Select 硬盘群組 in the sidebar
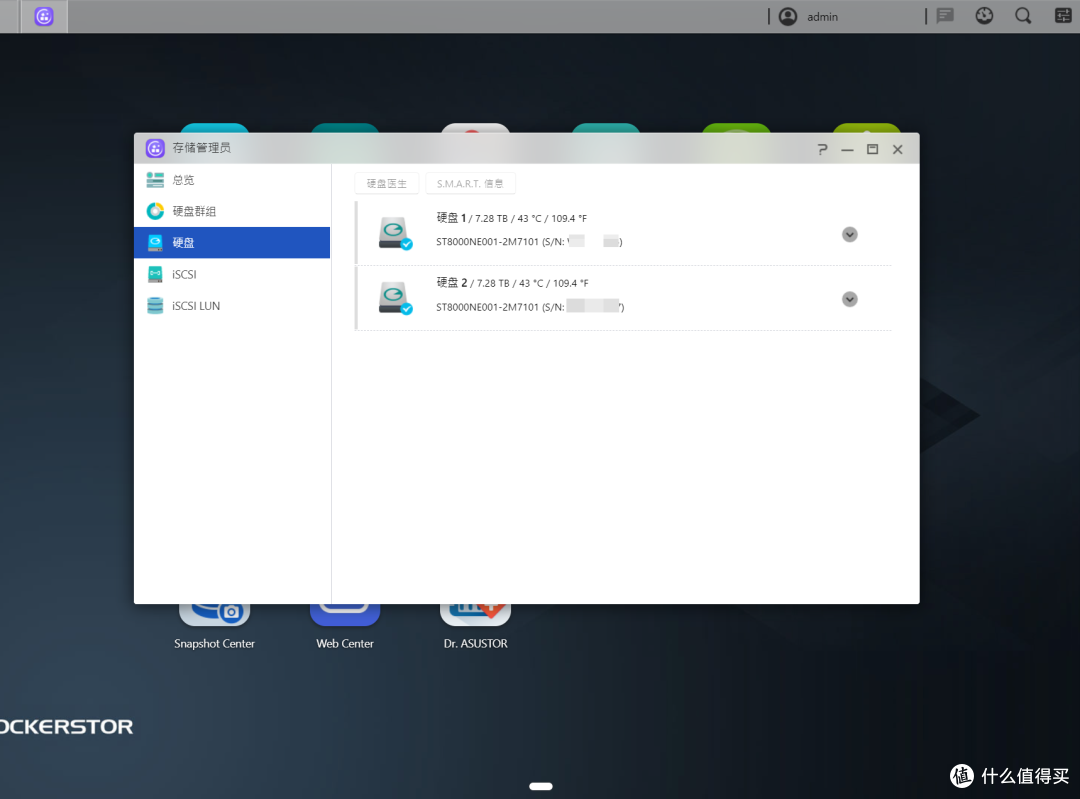The height and width of the screenshot is (799, 1080). coord(193,211)
